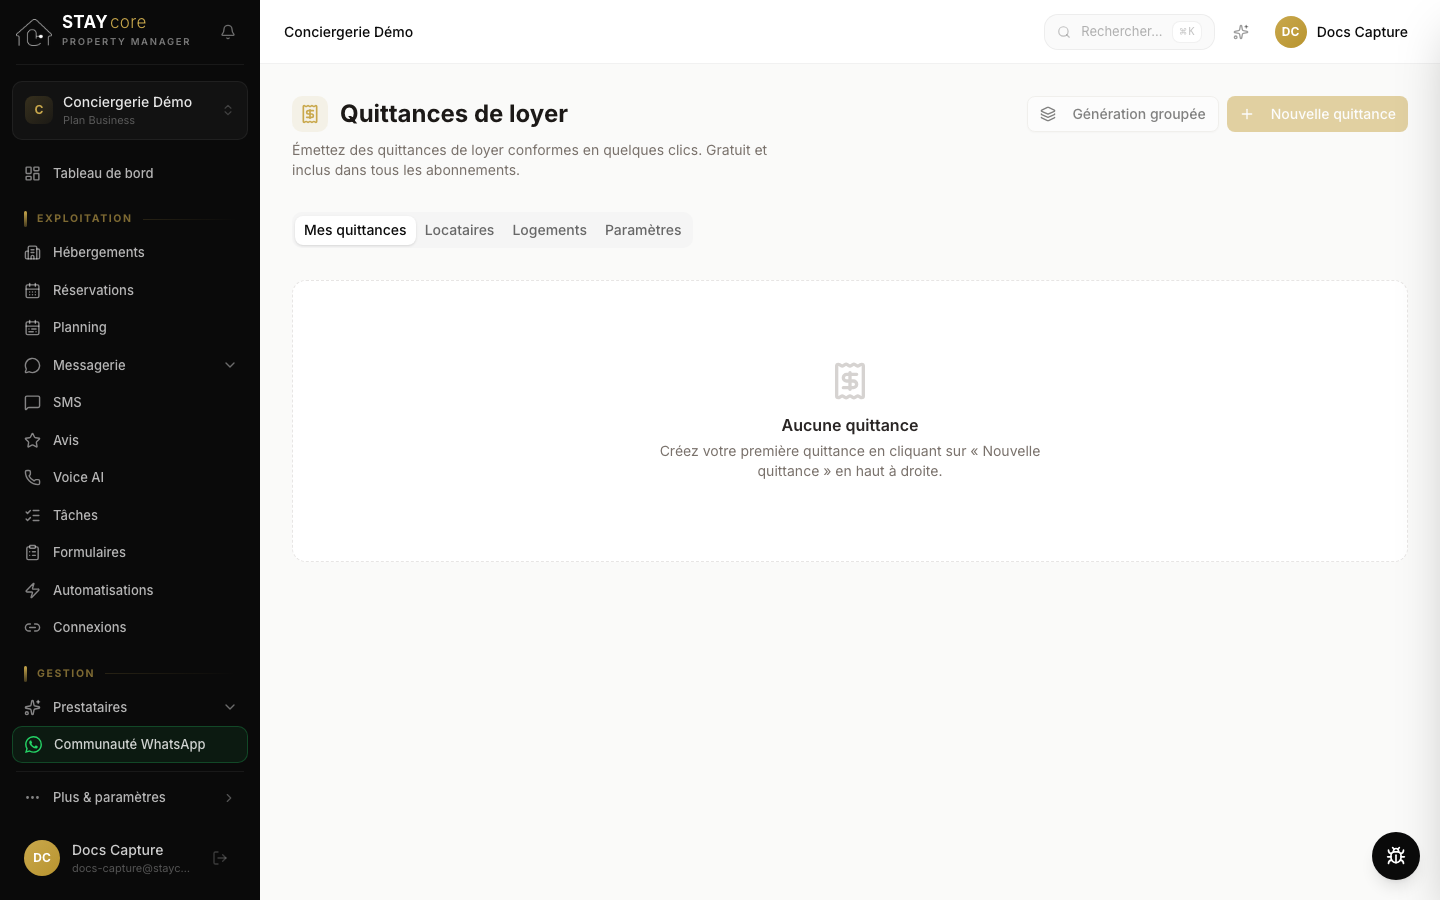
Task: Click the Tâches checklist icon
Action: click(x=32, y=515)
